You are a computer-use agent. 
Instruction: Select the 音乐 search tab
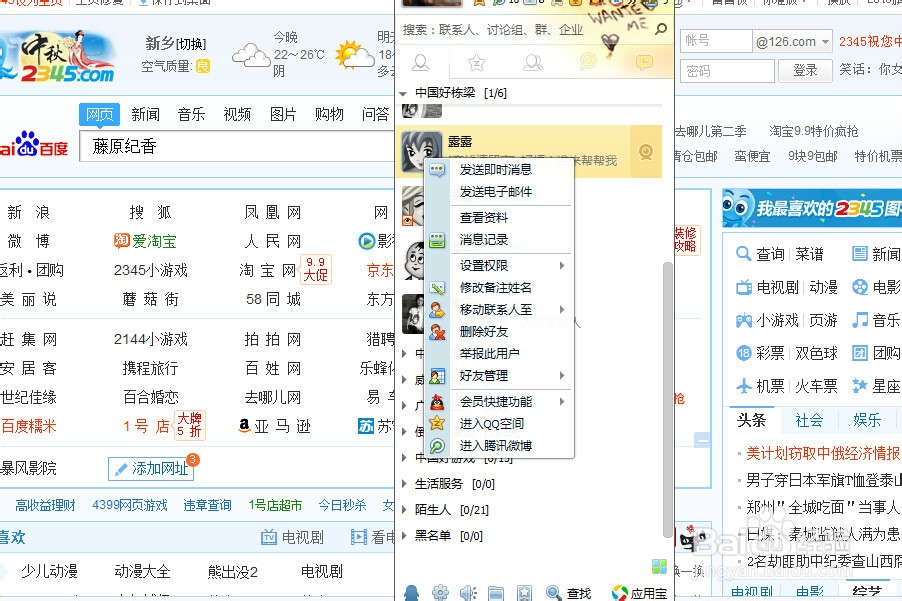coord(191,114)
